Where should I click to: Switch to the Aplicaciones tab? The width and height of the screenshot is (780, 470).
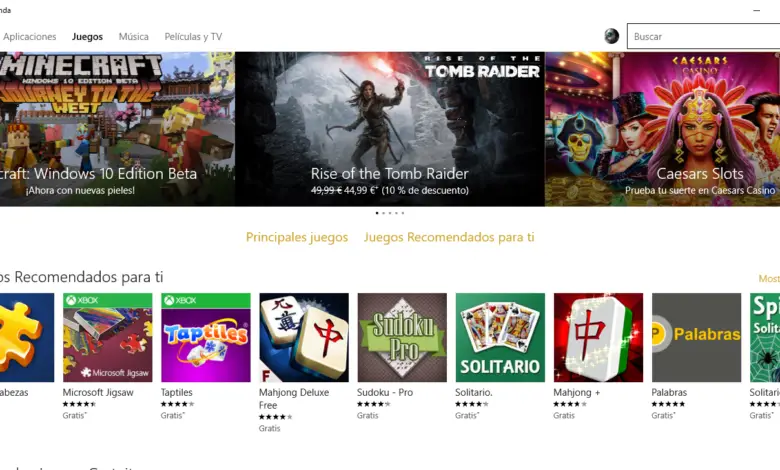pyautogui.click(x=30, y=36)
